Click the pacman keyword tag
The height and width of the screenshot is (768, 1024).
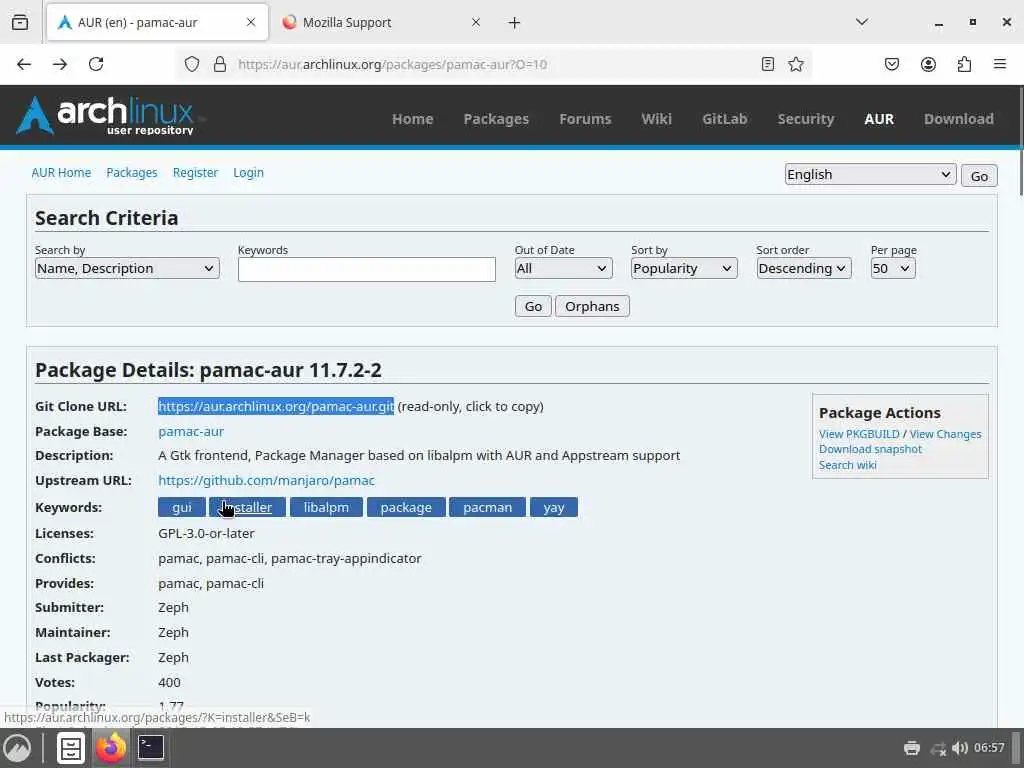487,507
